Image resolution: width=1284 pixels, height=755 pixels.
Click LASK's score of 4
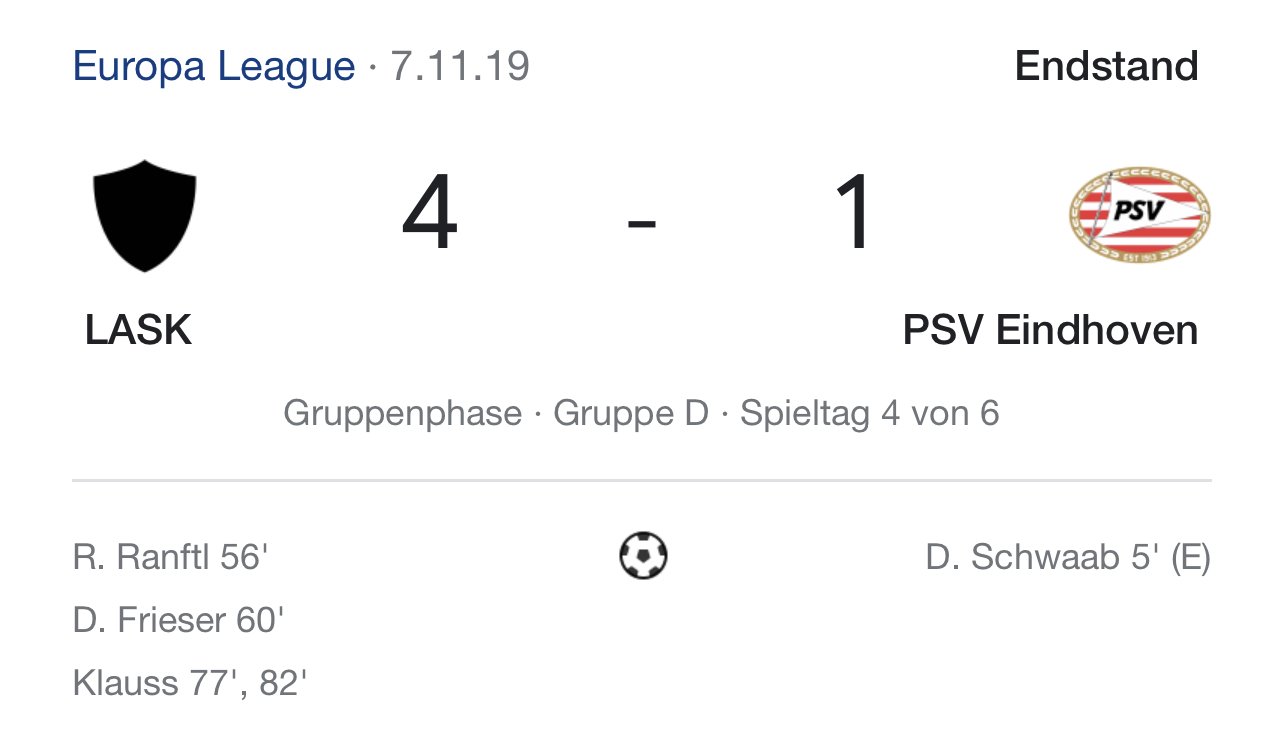click(x=430, y=214)
